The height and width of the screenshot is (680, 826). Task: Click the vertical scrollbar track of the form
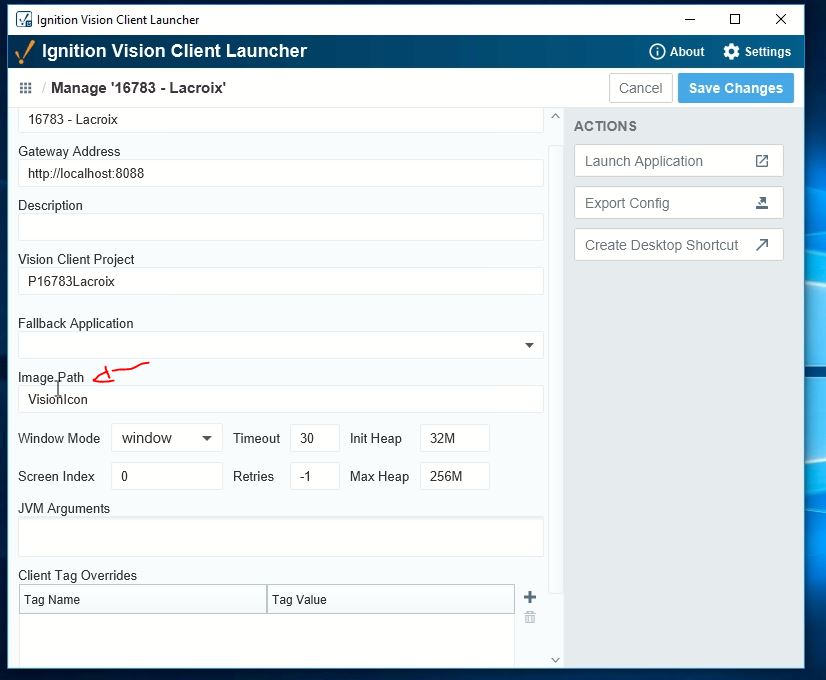[x=555, y=369]
